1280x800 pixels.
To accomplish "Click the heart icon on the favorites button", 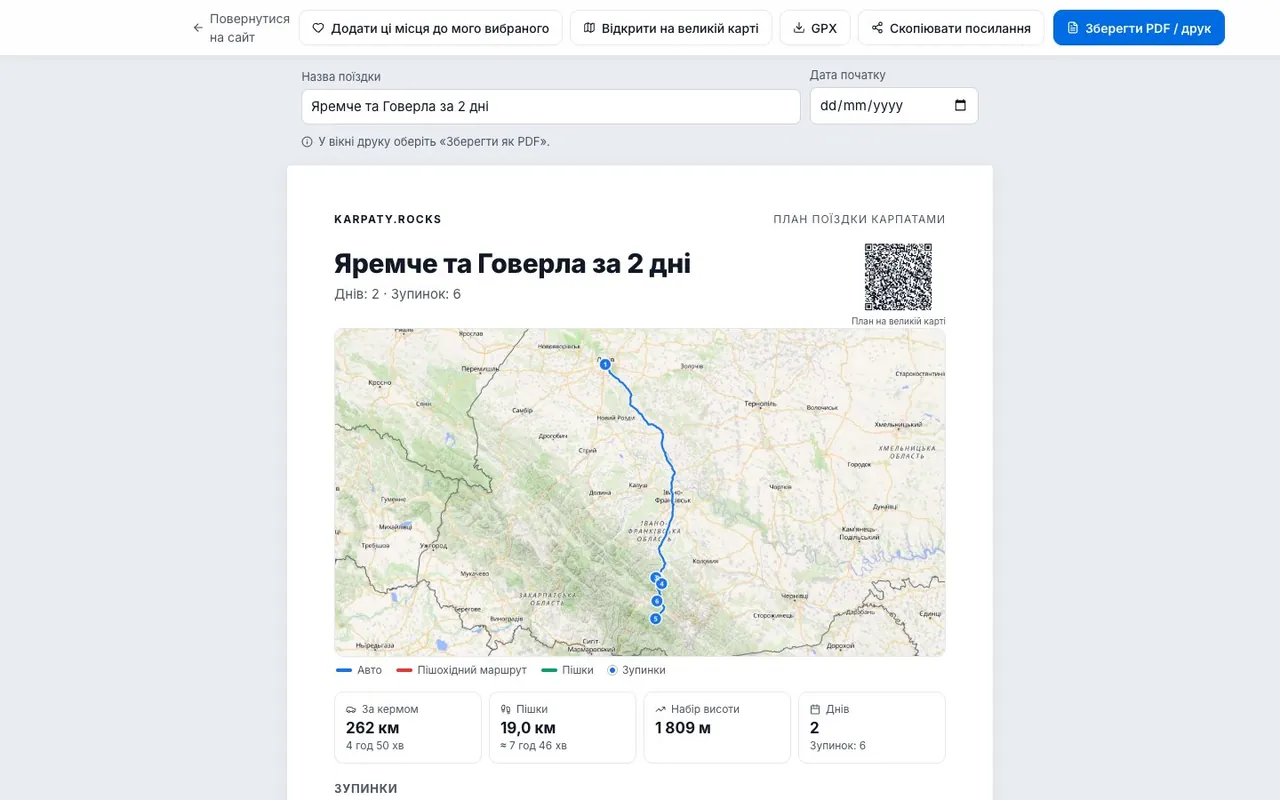I will pos(318,28).
